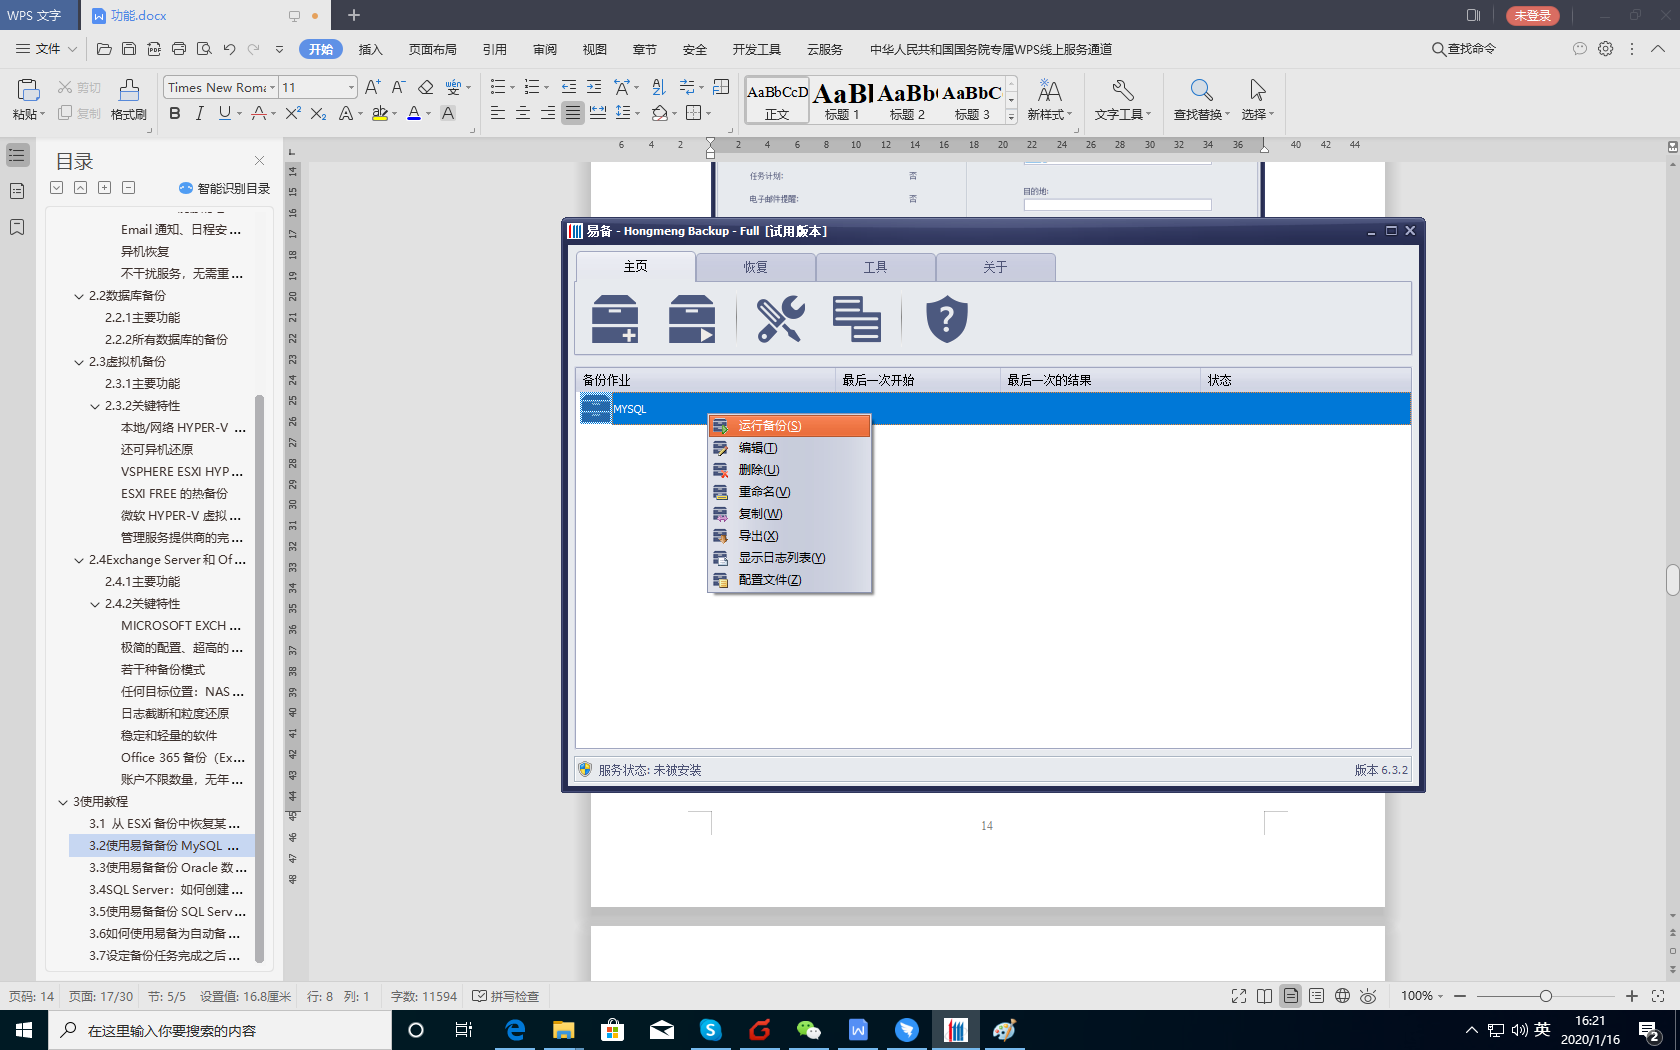1680x1050 pixels.
Task: Click the Windows Start button
Action: click(x=24, y=1030)
